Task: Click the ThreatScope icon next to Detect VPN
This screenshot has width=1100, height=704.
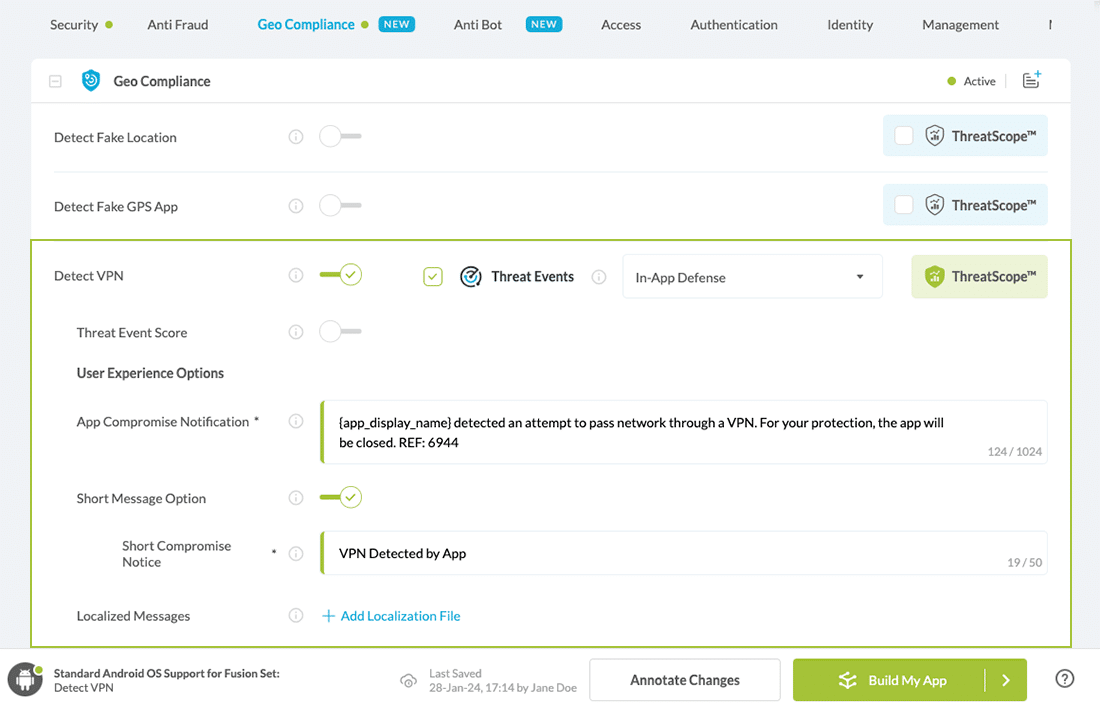Action: (932, 275)
